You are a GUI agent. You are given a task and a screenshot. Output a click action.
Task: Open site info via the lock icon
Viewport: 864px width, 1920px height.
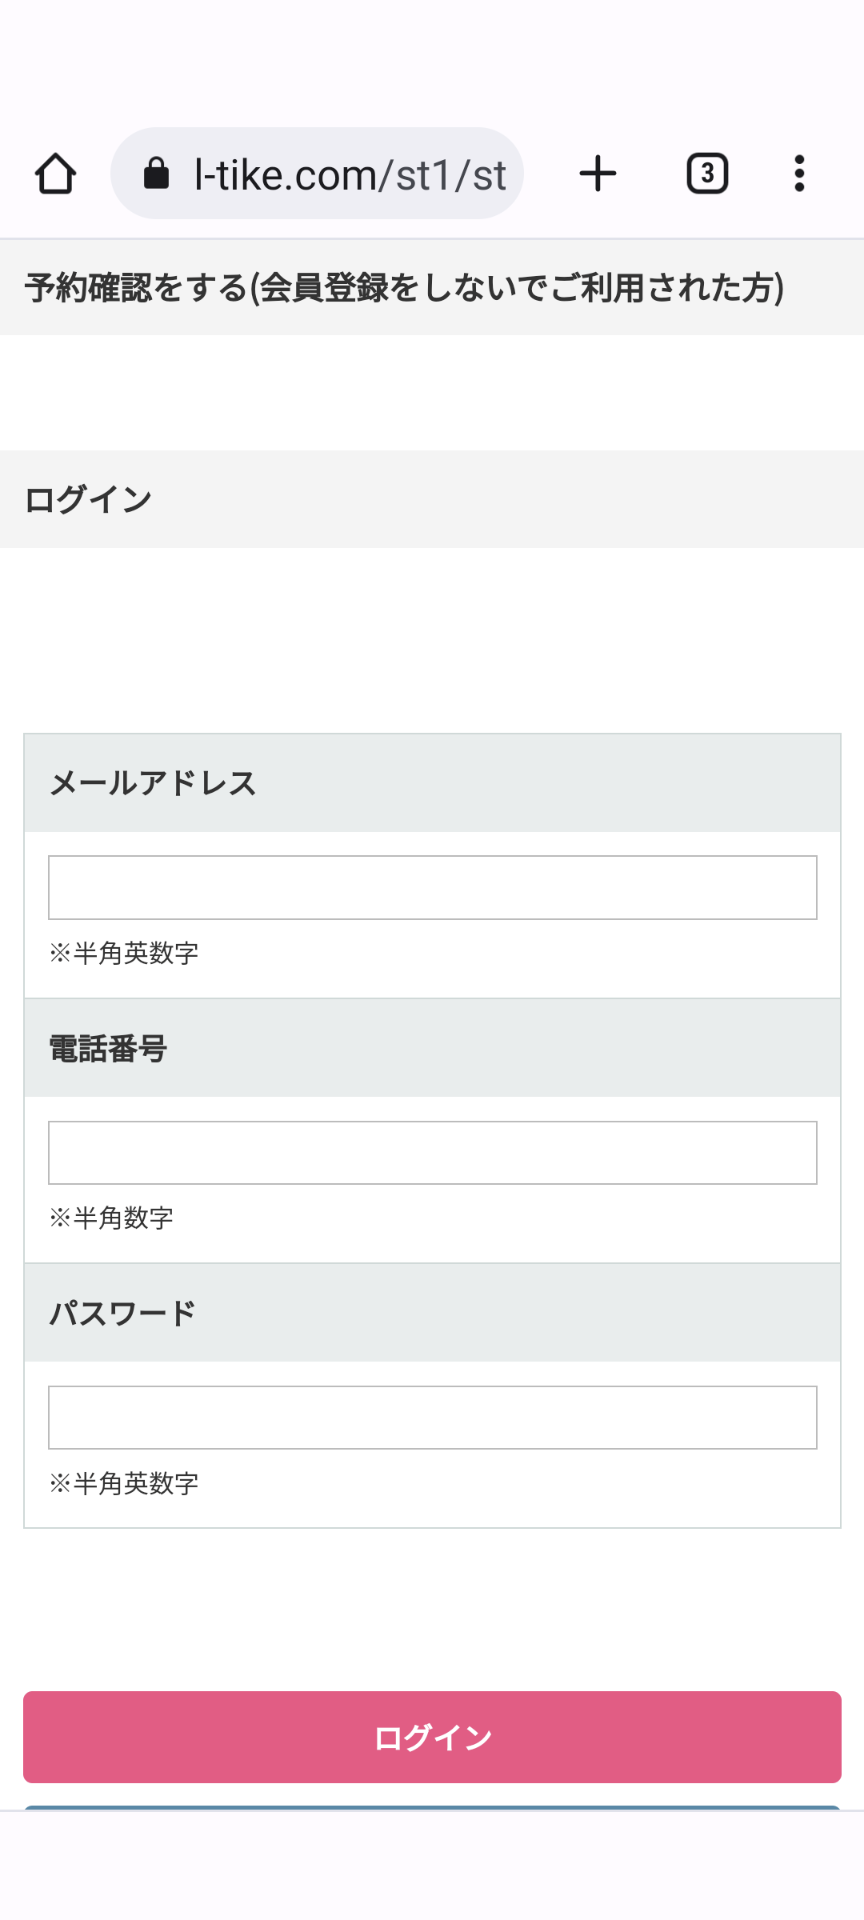(156, 173)
